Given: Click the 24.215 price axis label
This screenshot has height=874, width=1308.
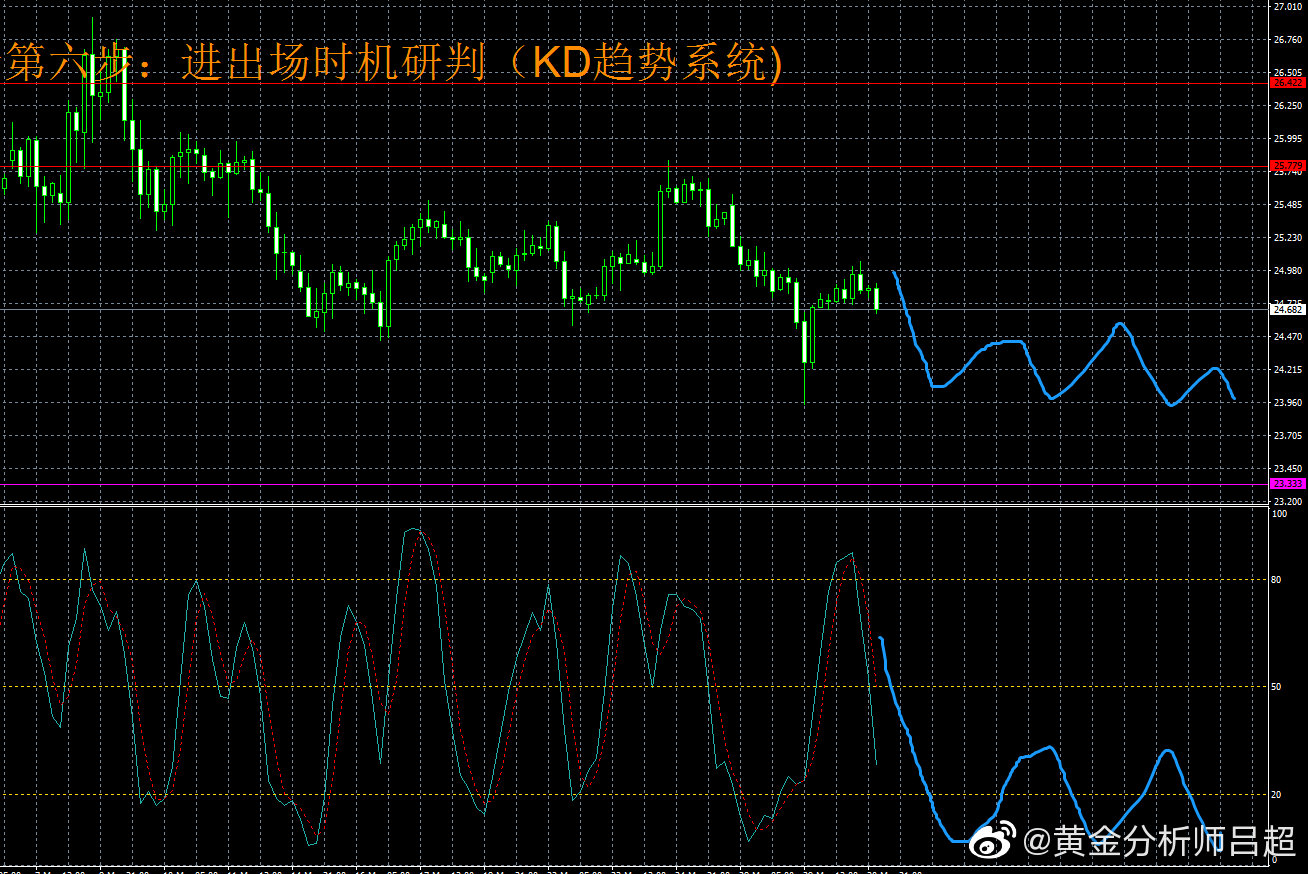Looking at the screenshot, I should pyautogui.click(x=1287, y=370).
